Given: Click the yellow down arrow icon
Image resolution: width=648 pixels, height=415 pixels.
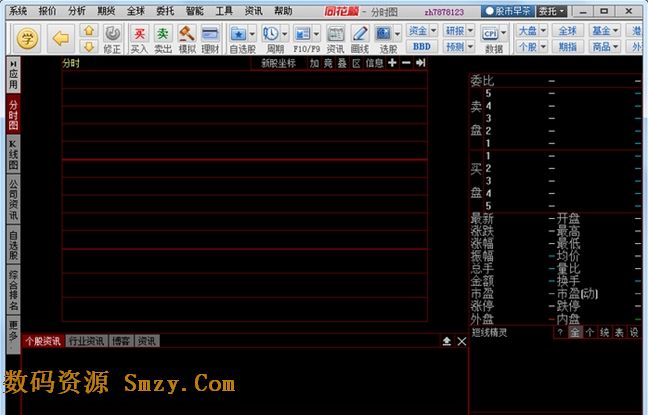Looking at the screenshot, I should pos(89,47).
